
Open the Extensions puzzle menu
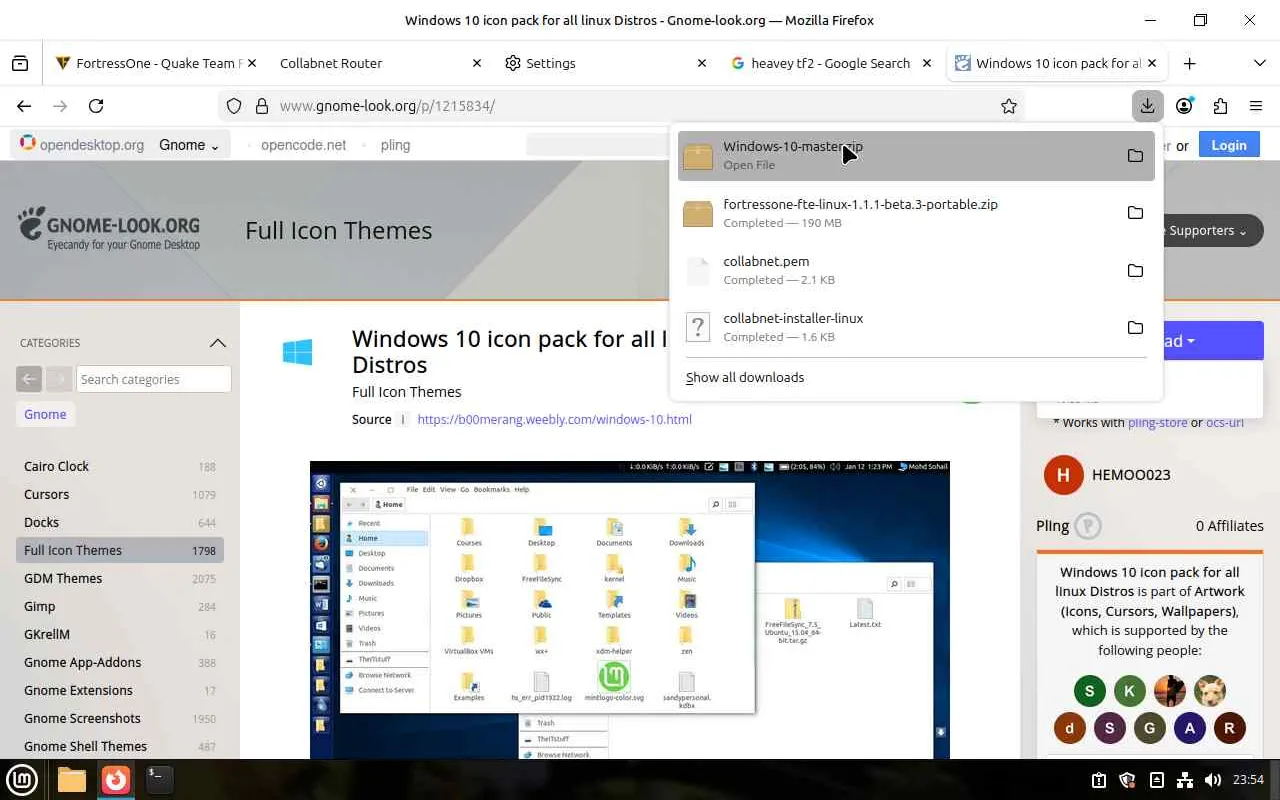(x=1220, y=106)
